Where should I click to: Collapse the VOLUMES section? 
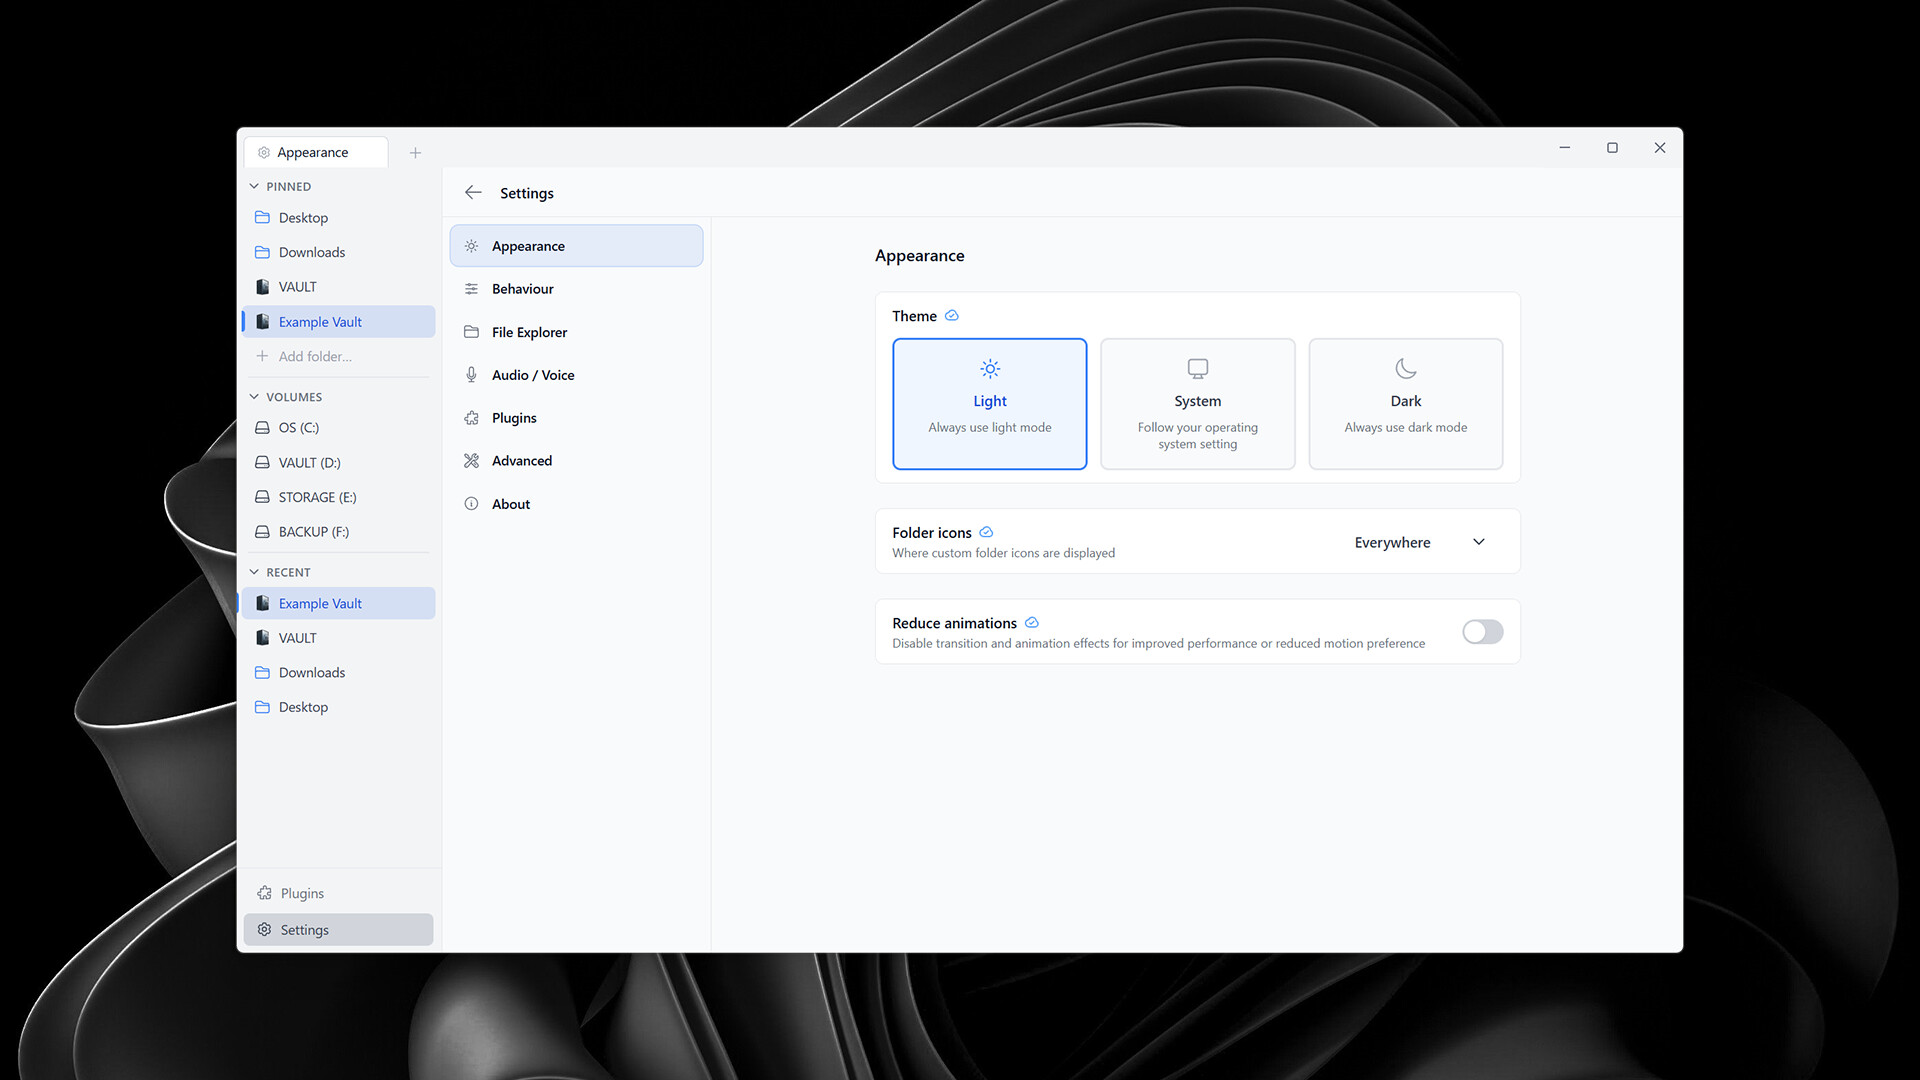click(x=254, y=397)
